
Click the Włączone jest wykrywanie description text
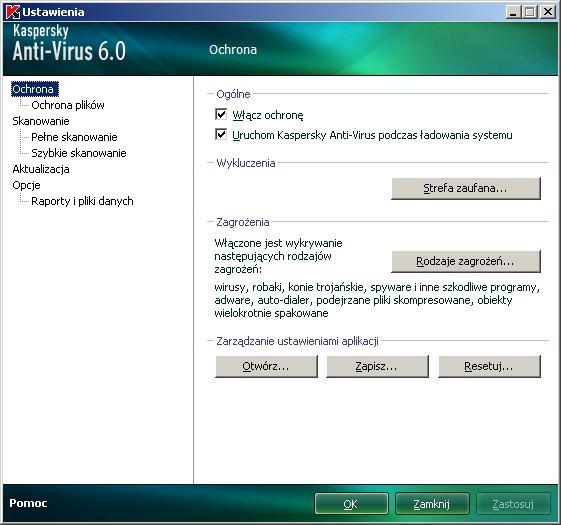coord(278,256)
